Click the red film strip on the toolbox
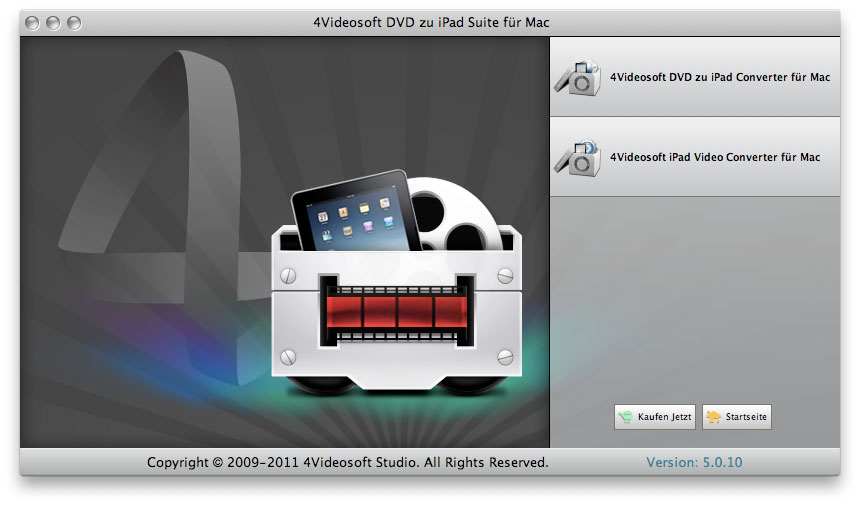The width and height of the screenshot is (860, 506). [395, 308]
